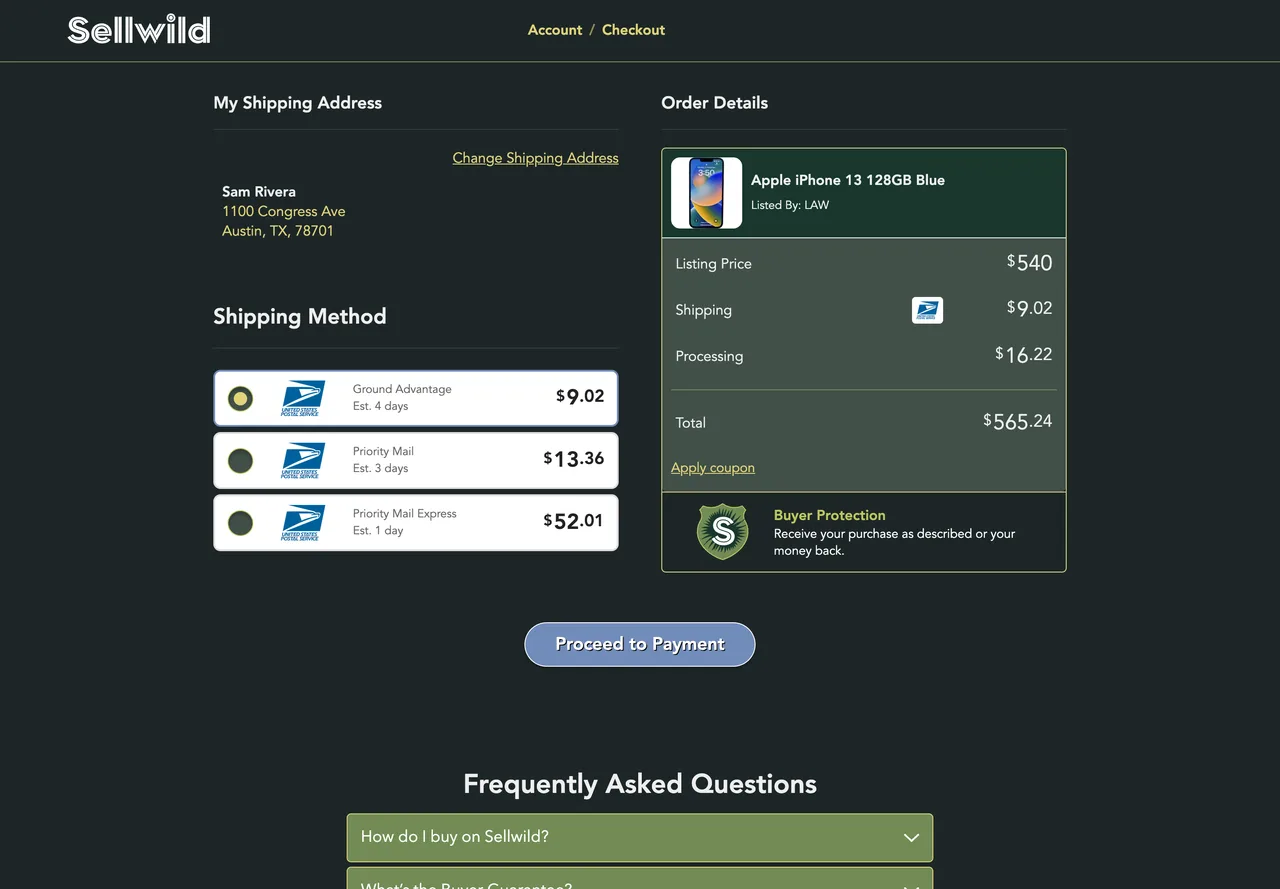The height and width of the screenshot is (889, 1280).
Task: Click USPS logo in Ground Advantage row
Action: coord(303,398)
